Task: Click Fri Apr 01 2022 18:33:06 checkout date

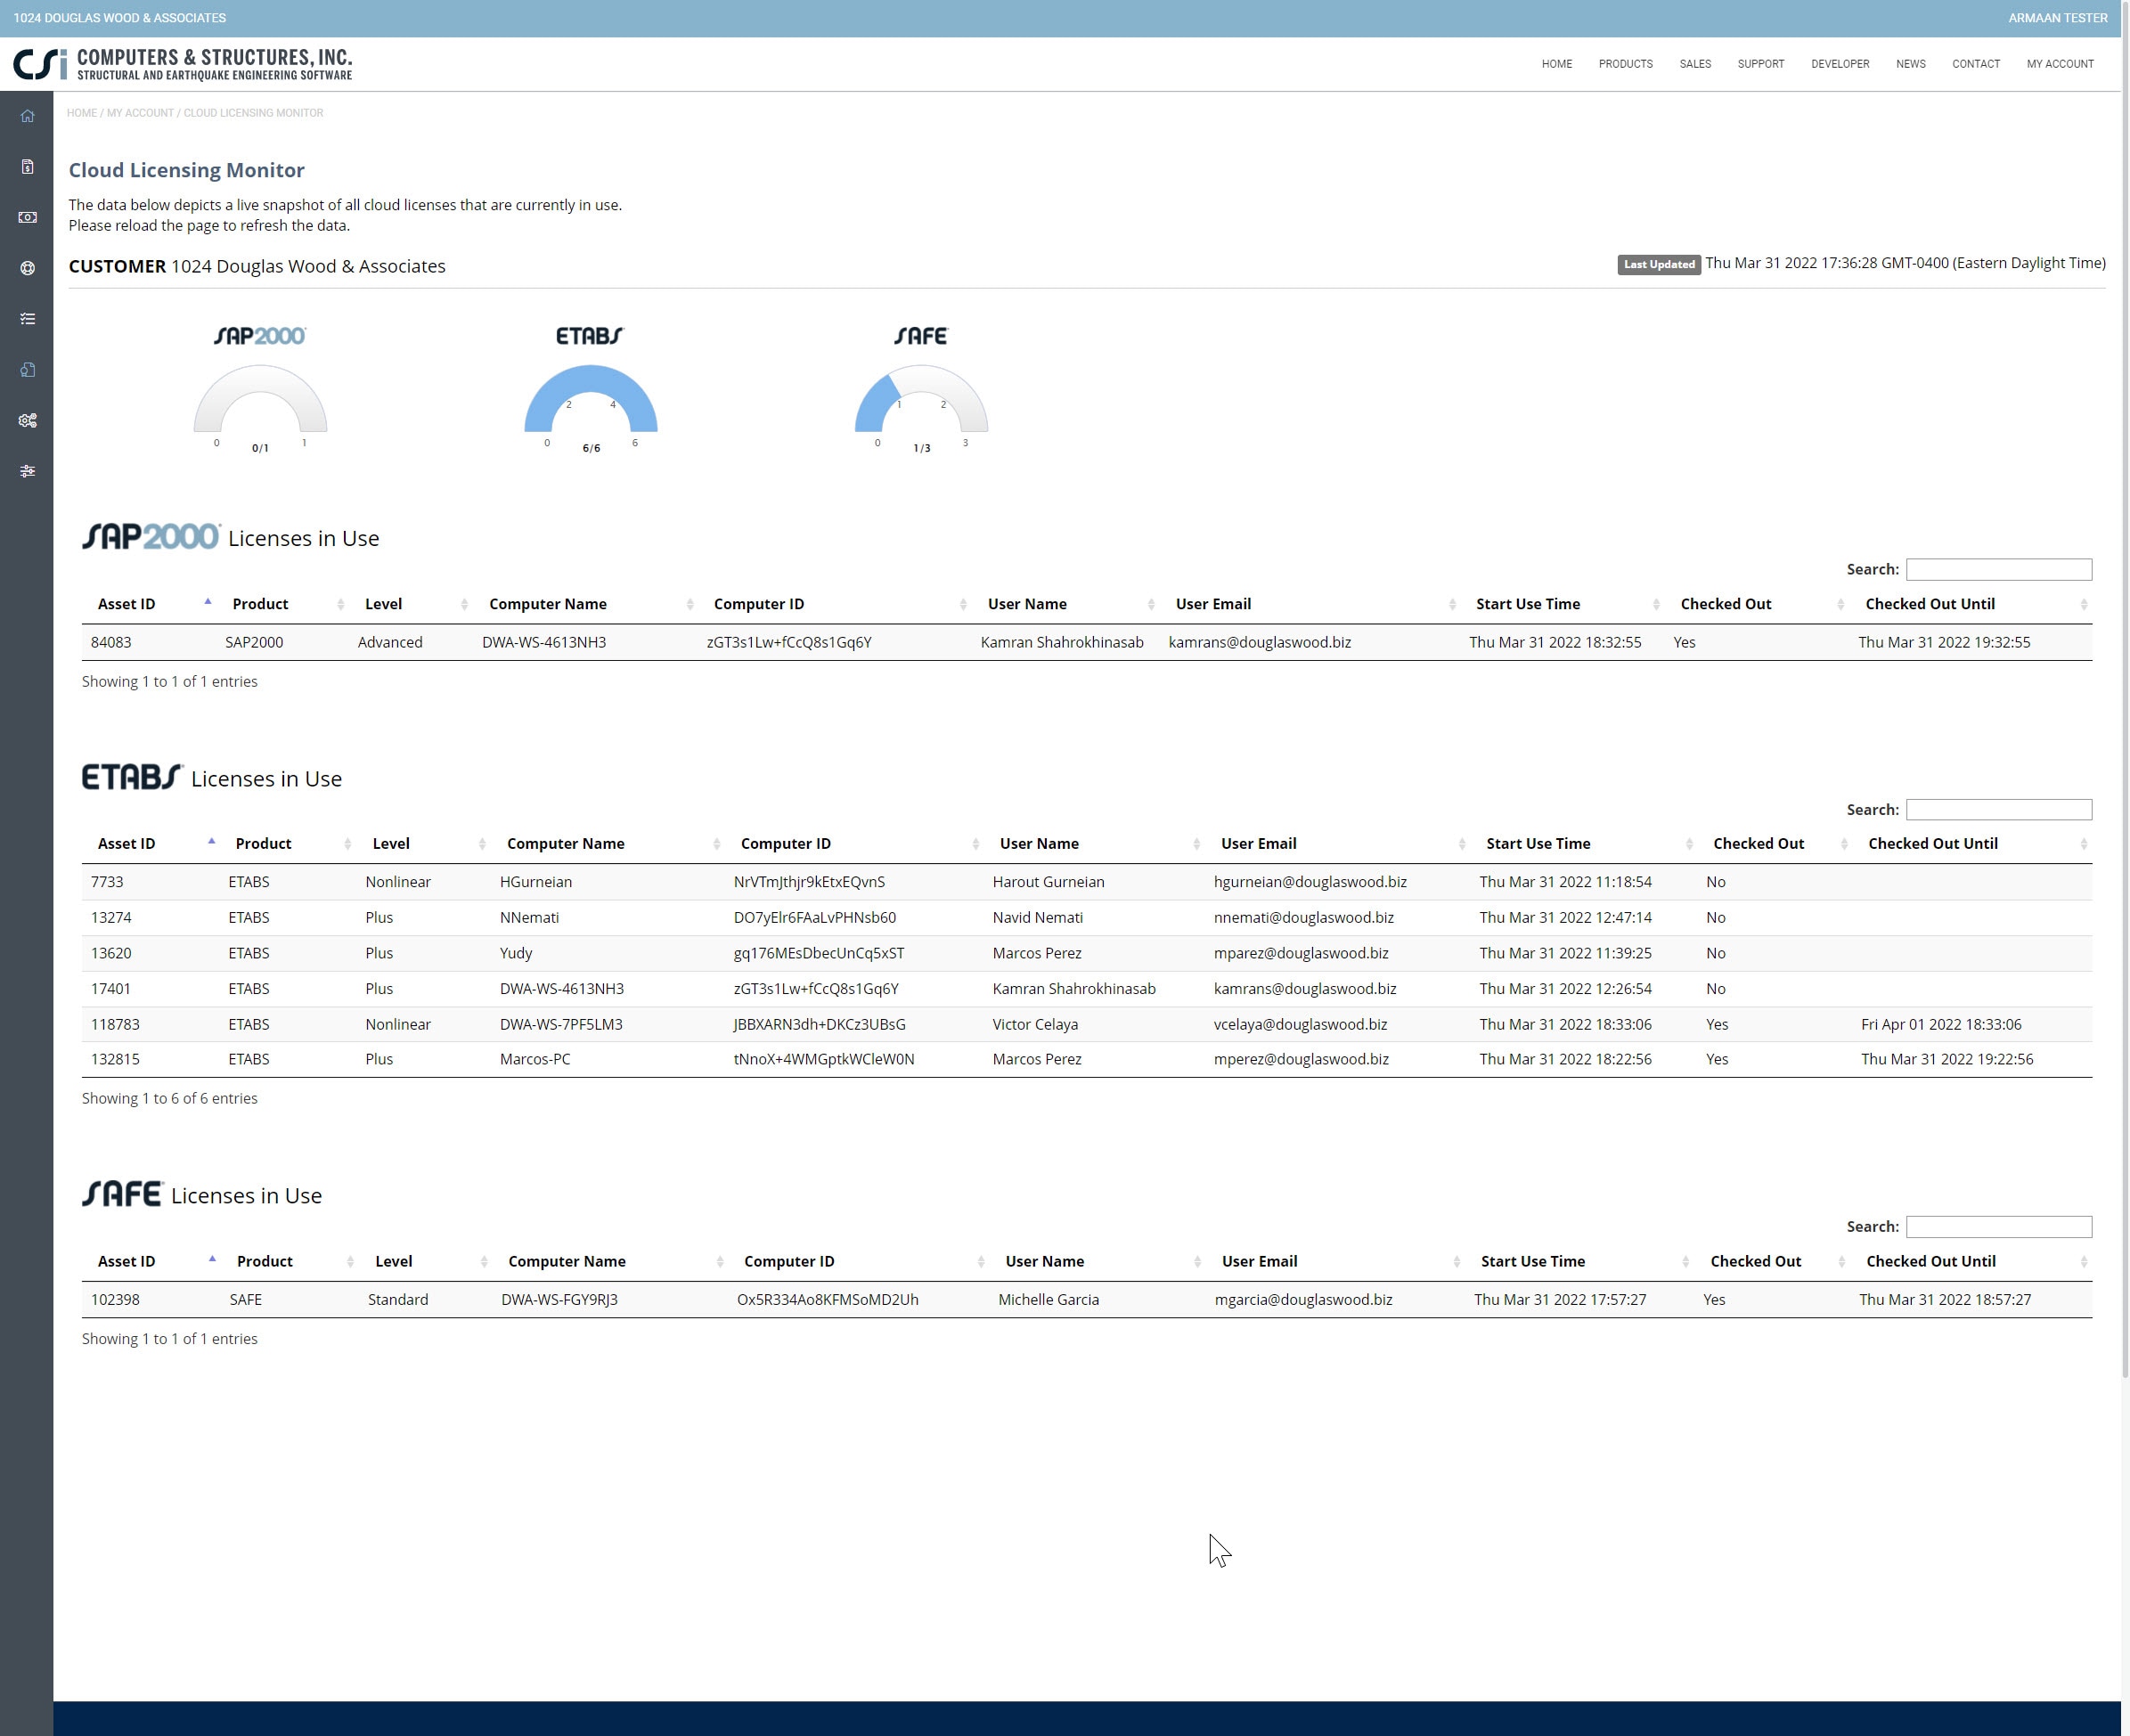Action: point(1940,1025)
